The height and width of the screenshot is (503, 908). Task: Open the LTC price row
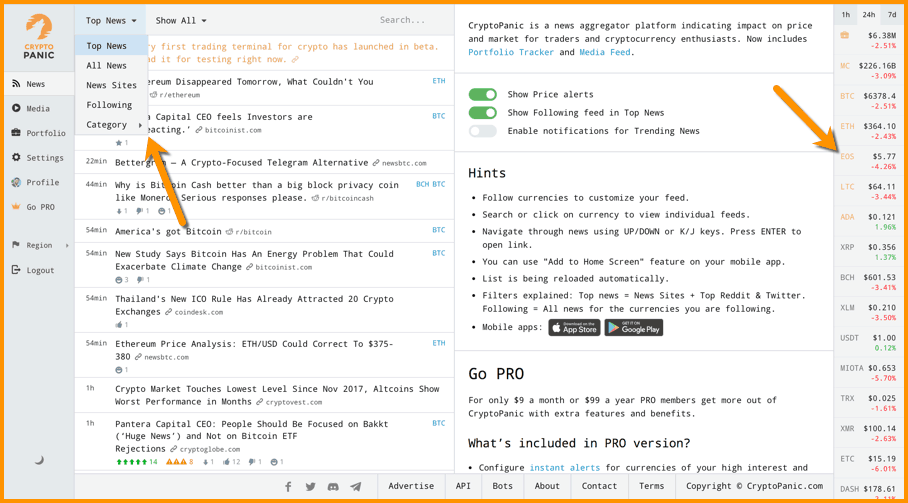coord(869,192)
